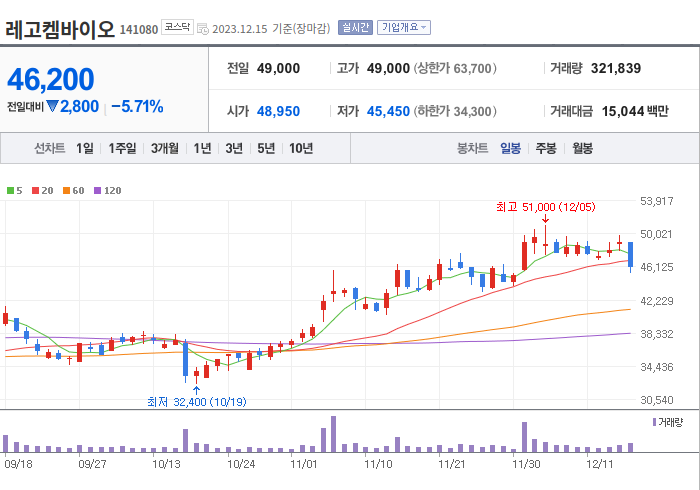Image resolution: width=700 pixels, height=490 pixels.
Task: Click the orange 60-day moving average swatch
Action: click(67, 191)
